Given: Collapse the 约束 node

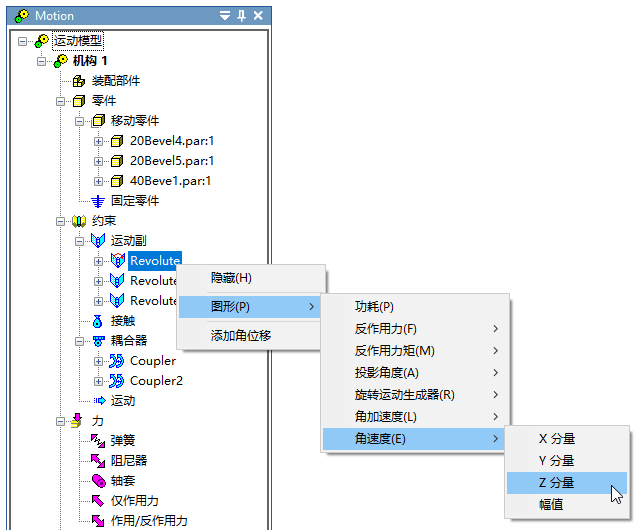Looking at the screenshot, I should click(61, 222).
